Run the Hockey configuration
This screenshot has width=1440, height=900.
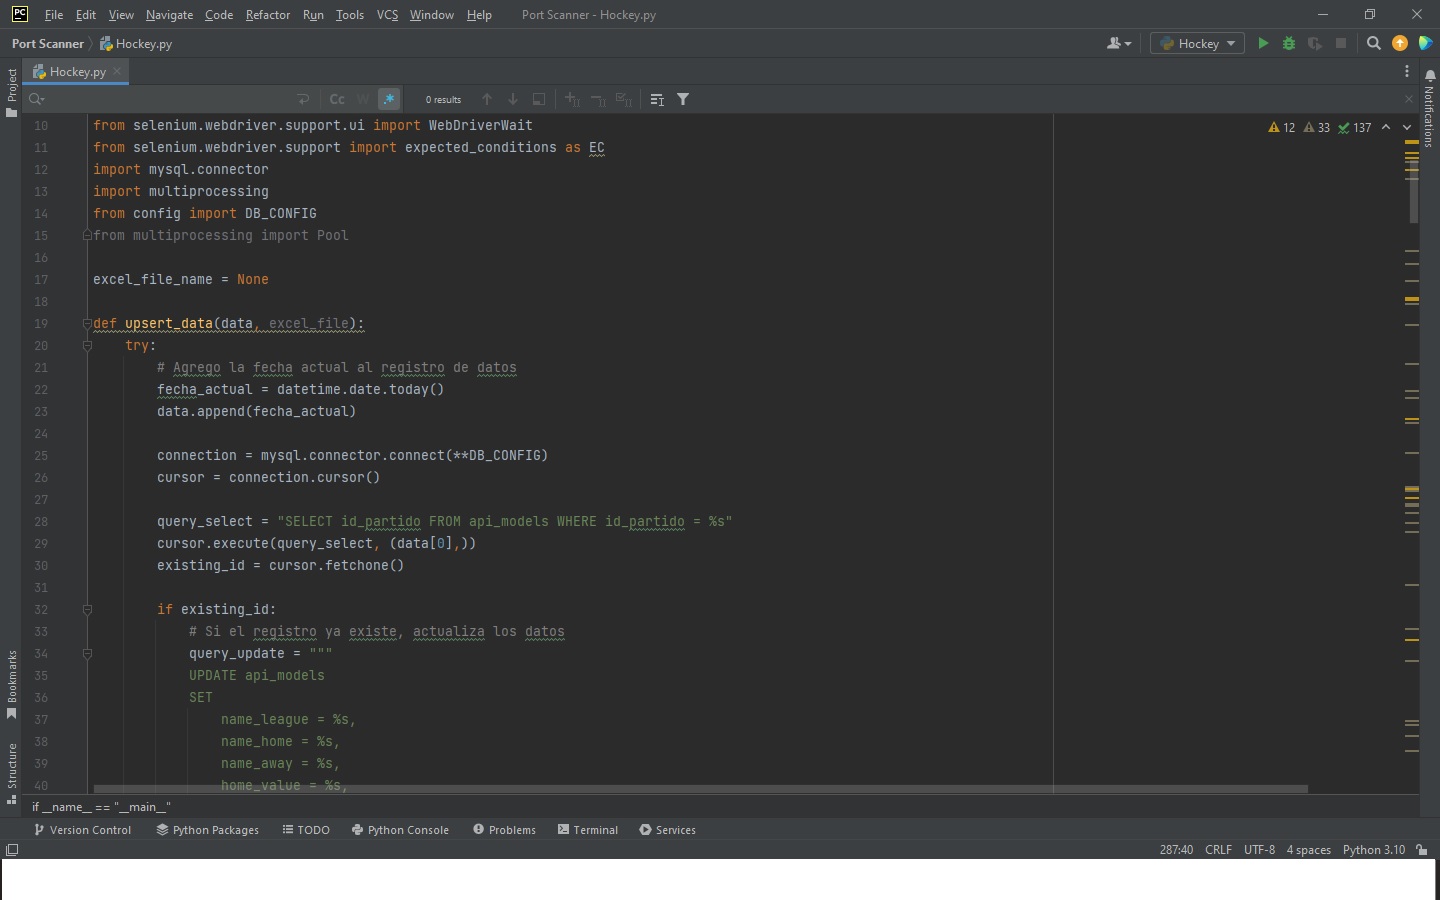pos(1263,43)
